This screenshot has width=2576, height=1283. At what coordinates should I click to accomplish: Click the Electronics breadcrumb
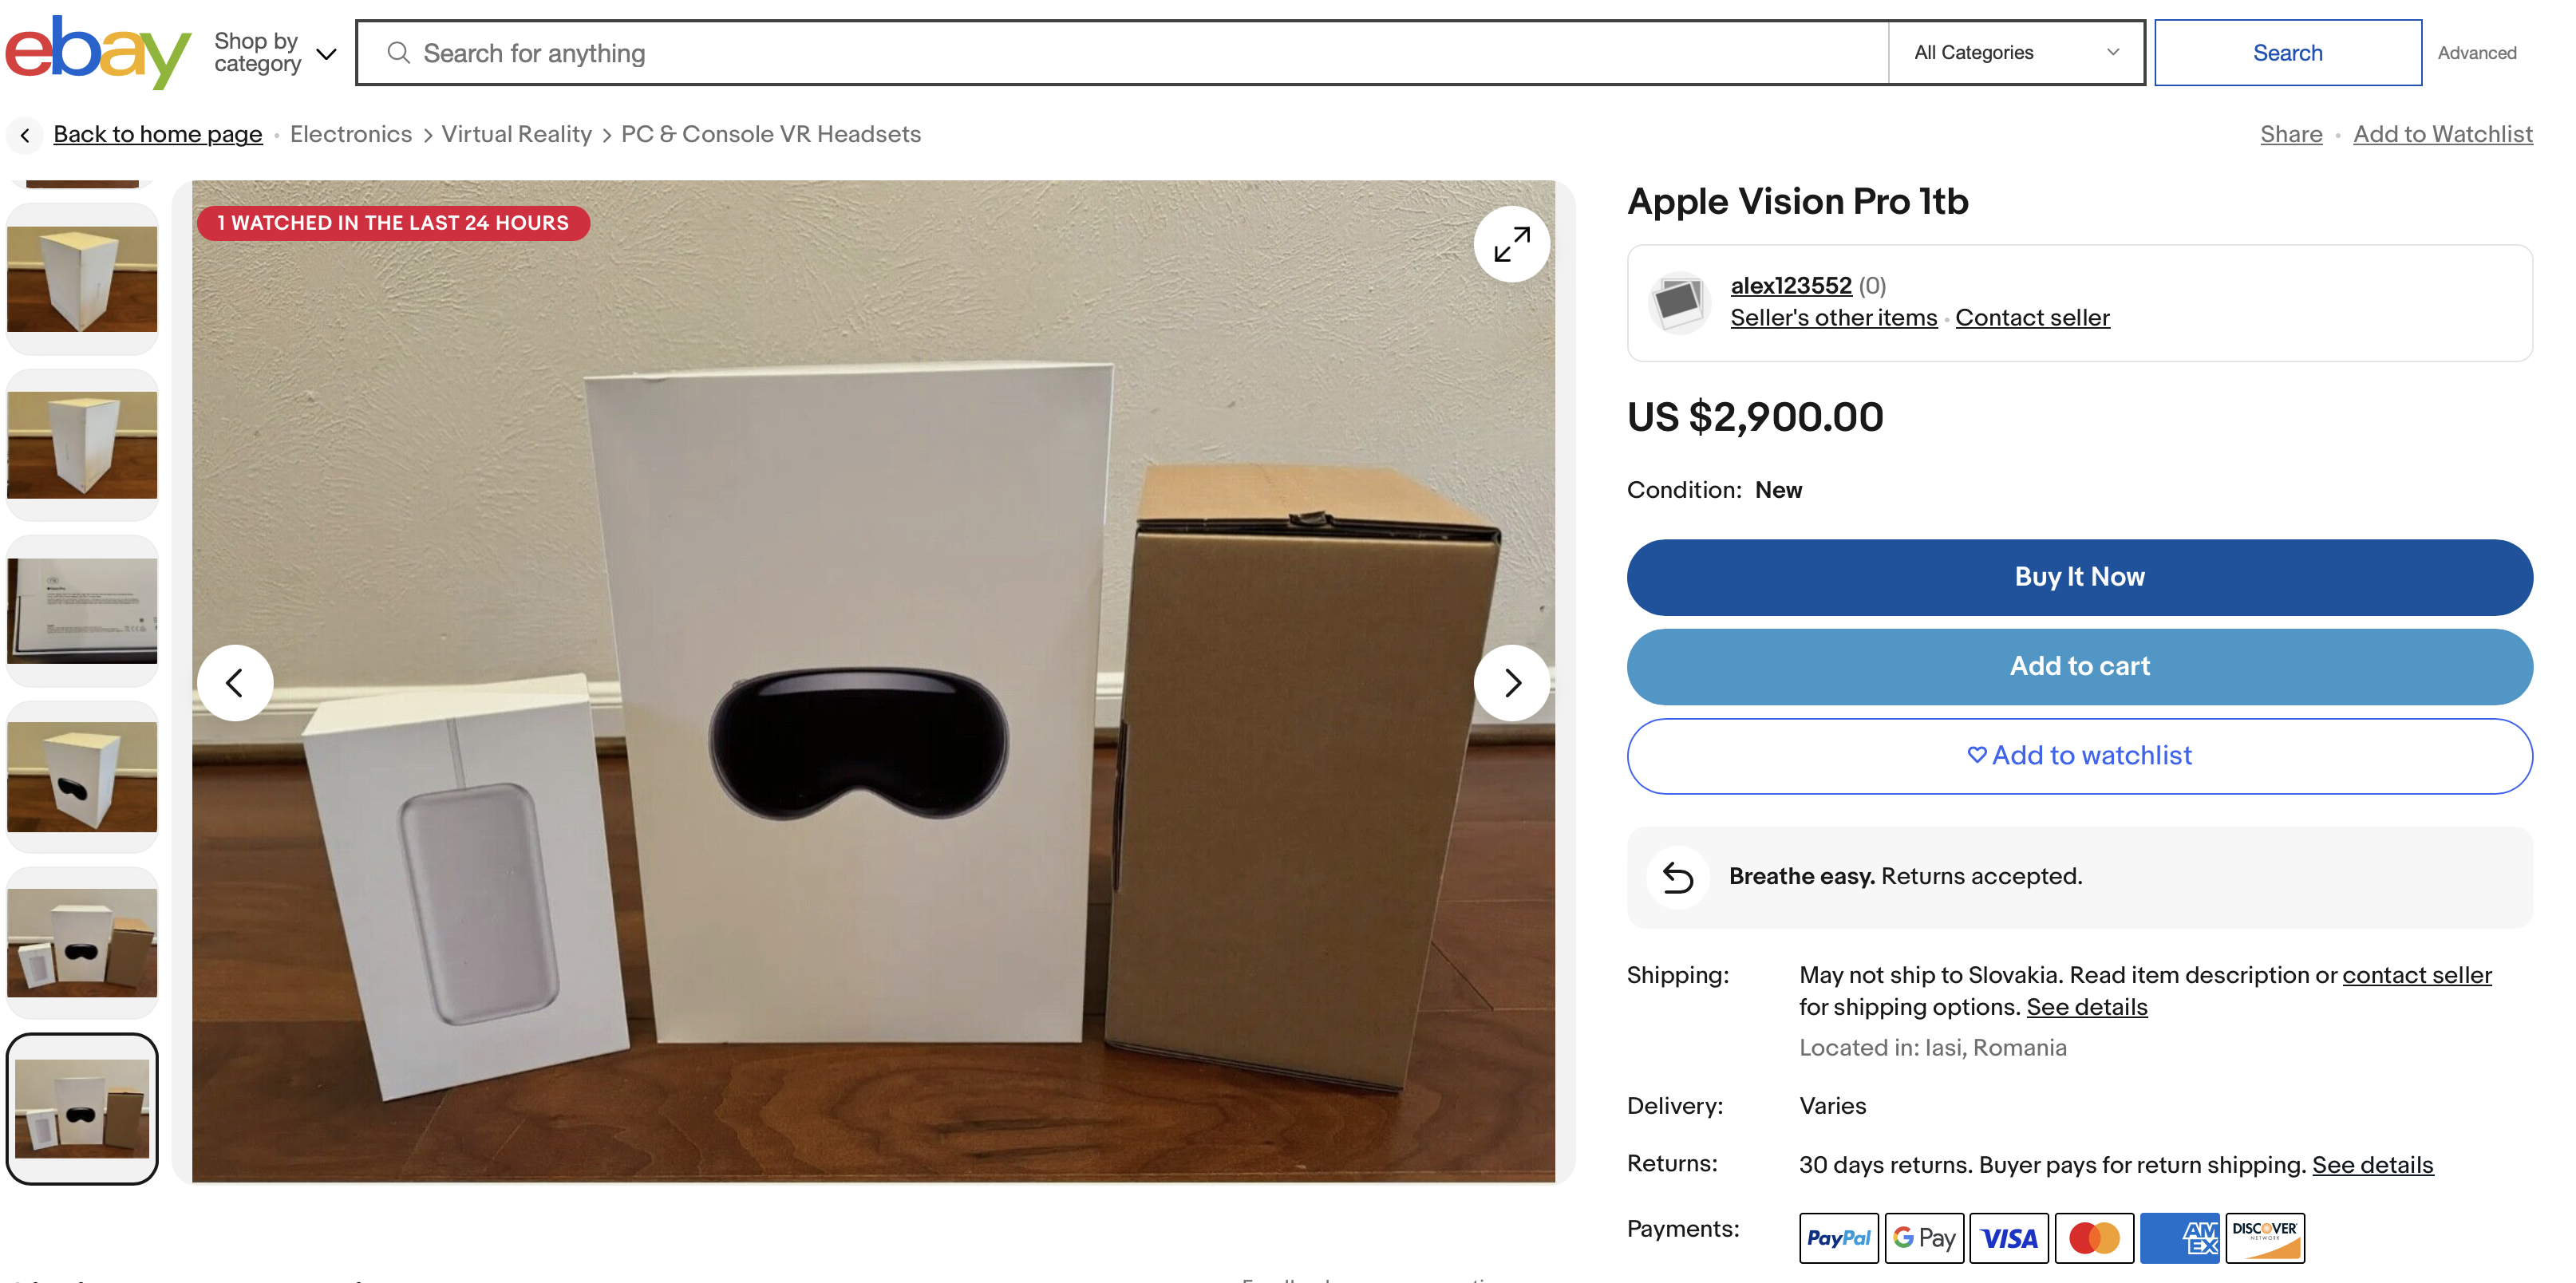[350, 134]
